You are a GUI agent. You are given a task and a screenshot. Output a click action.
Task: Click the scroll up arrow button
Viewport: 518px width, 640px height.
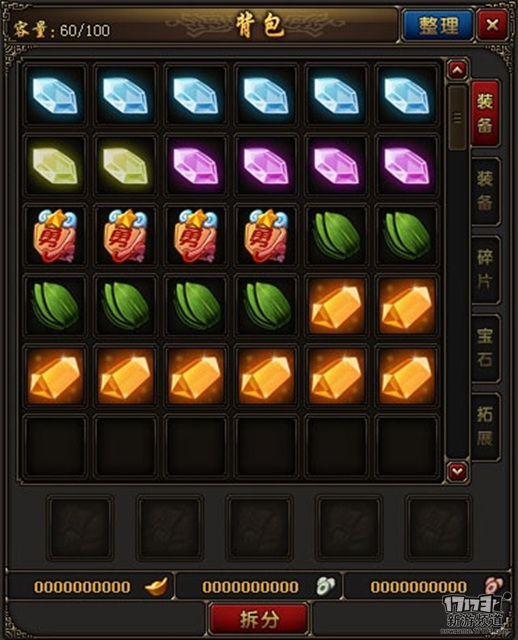[x=457, y=70]
